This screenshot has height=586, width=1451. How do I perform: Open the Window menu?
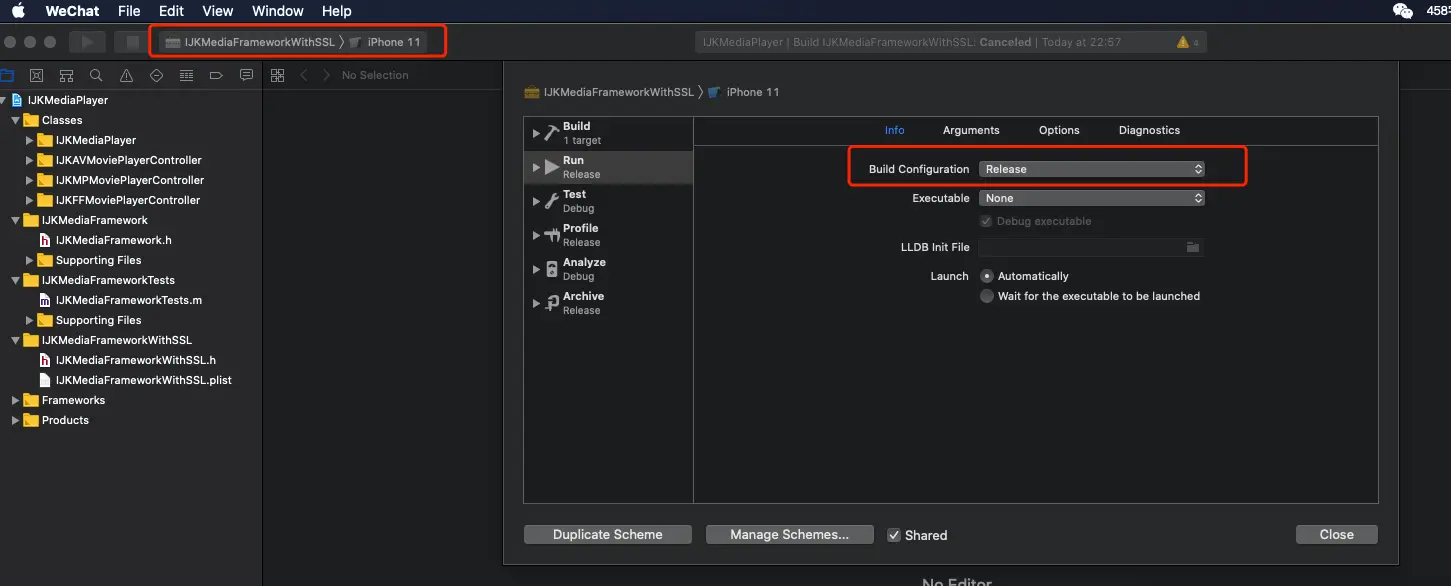tap(278, 11)
